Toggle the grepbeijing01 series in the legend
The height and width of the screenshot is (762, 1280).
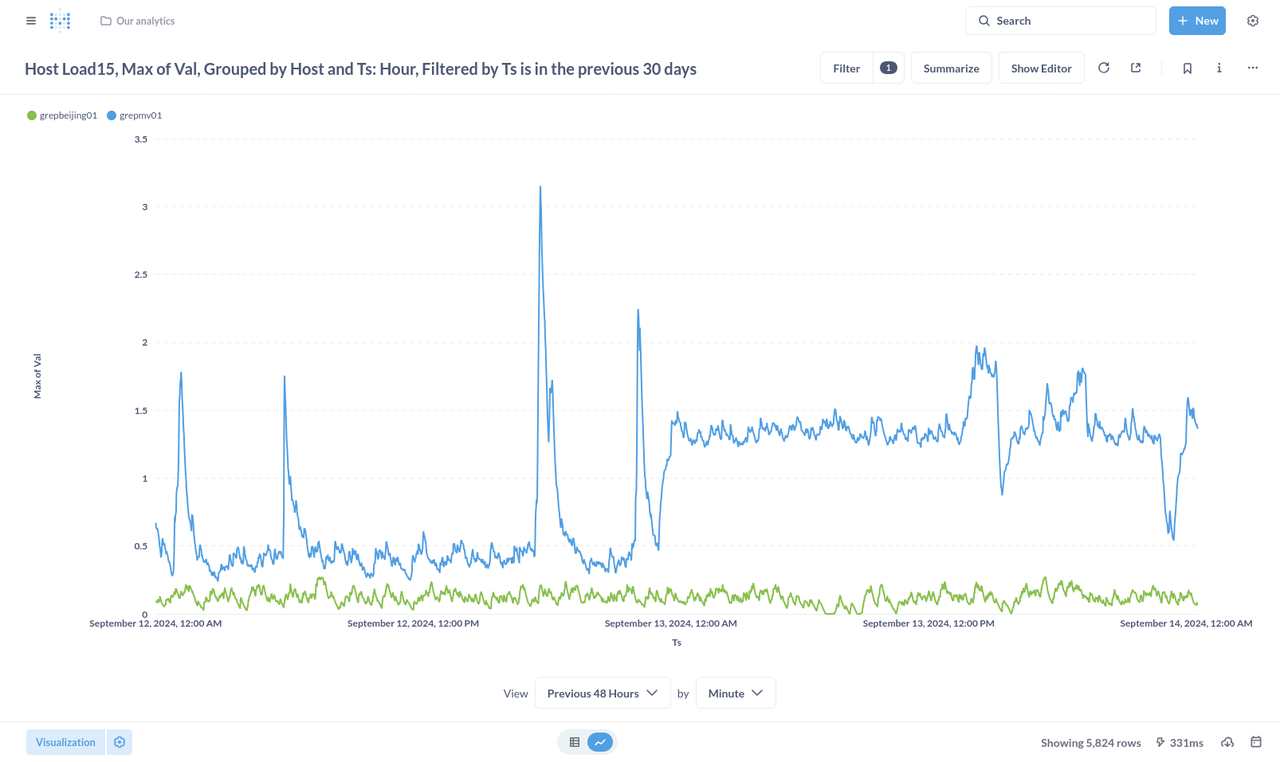[x=62, y=115]
